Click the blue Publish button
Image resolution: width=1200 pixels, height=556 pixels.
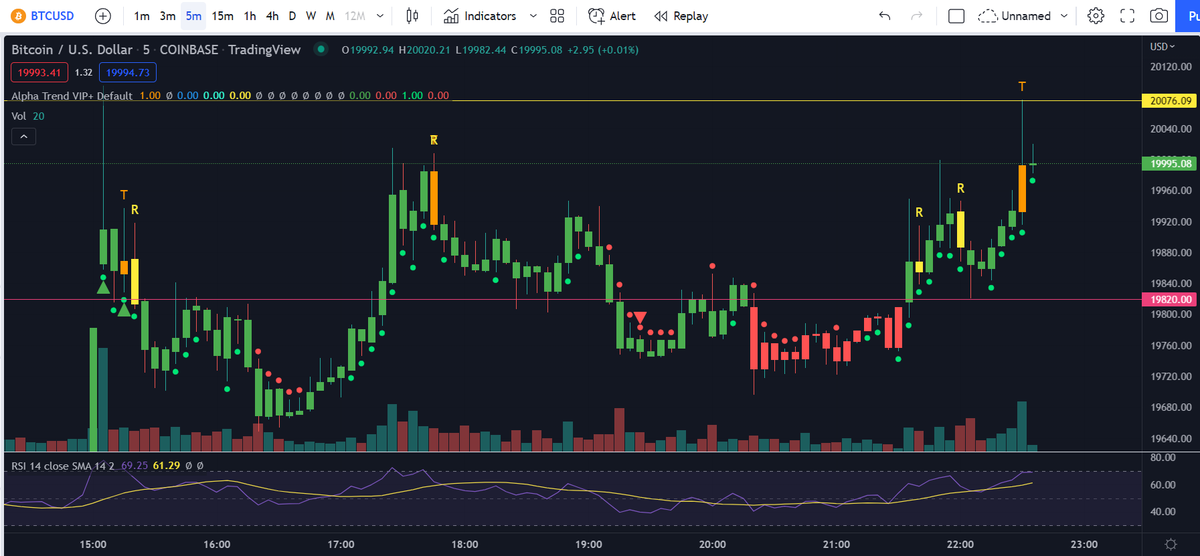1190,16
